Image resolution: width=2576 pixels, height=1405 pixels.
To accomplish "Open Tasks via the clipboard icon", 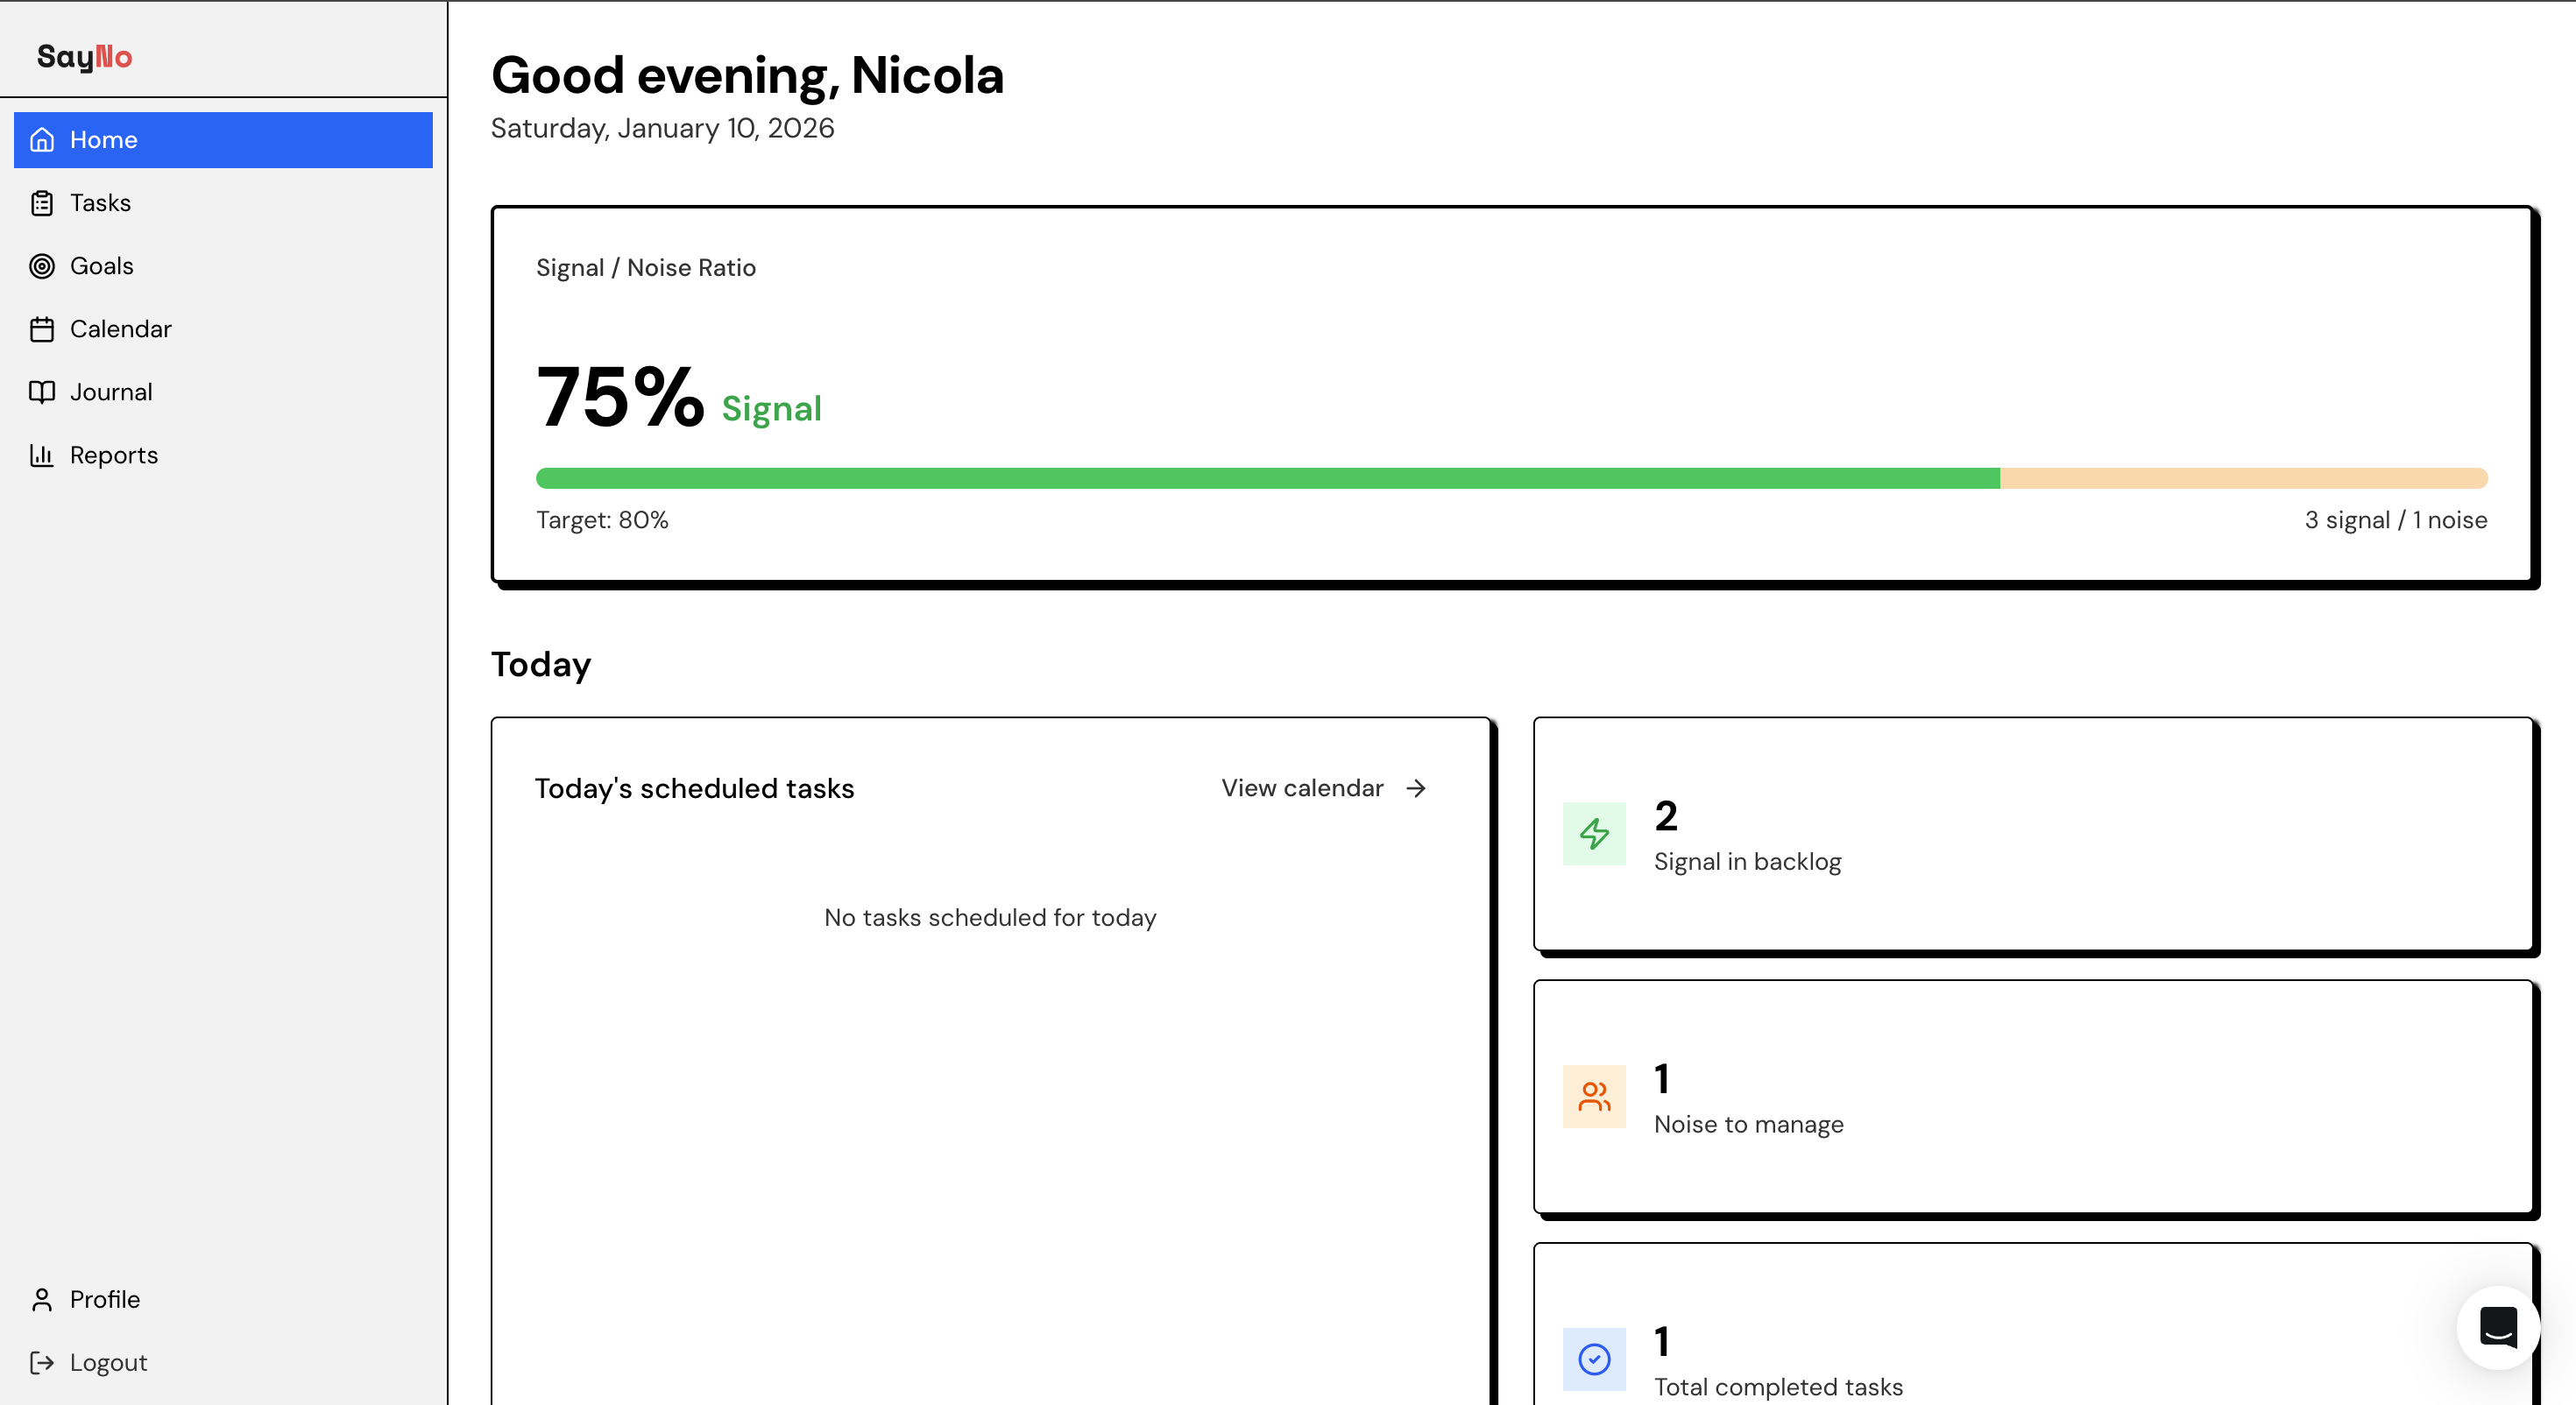I will click(x=42, y=202).
